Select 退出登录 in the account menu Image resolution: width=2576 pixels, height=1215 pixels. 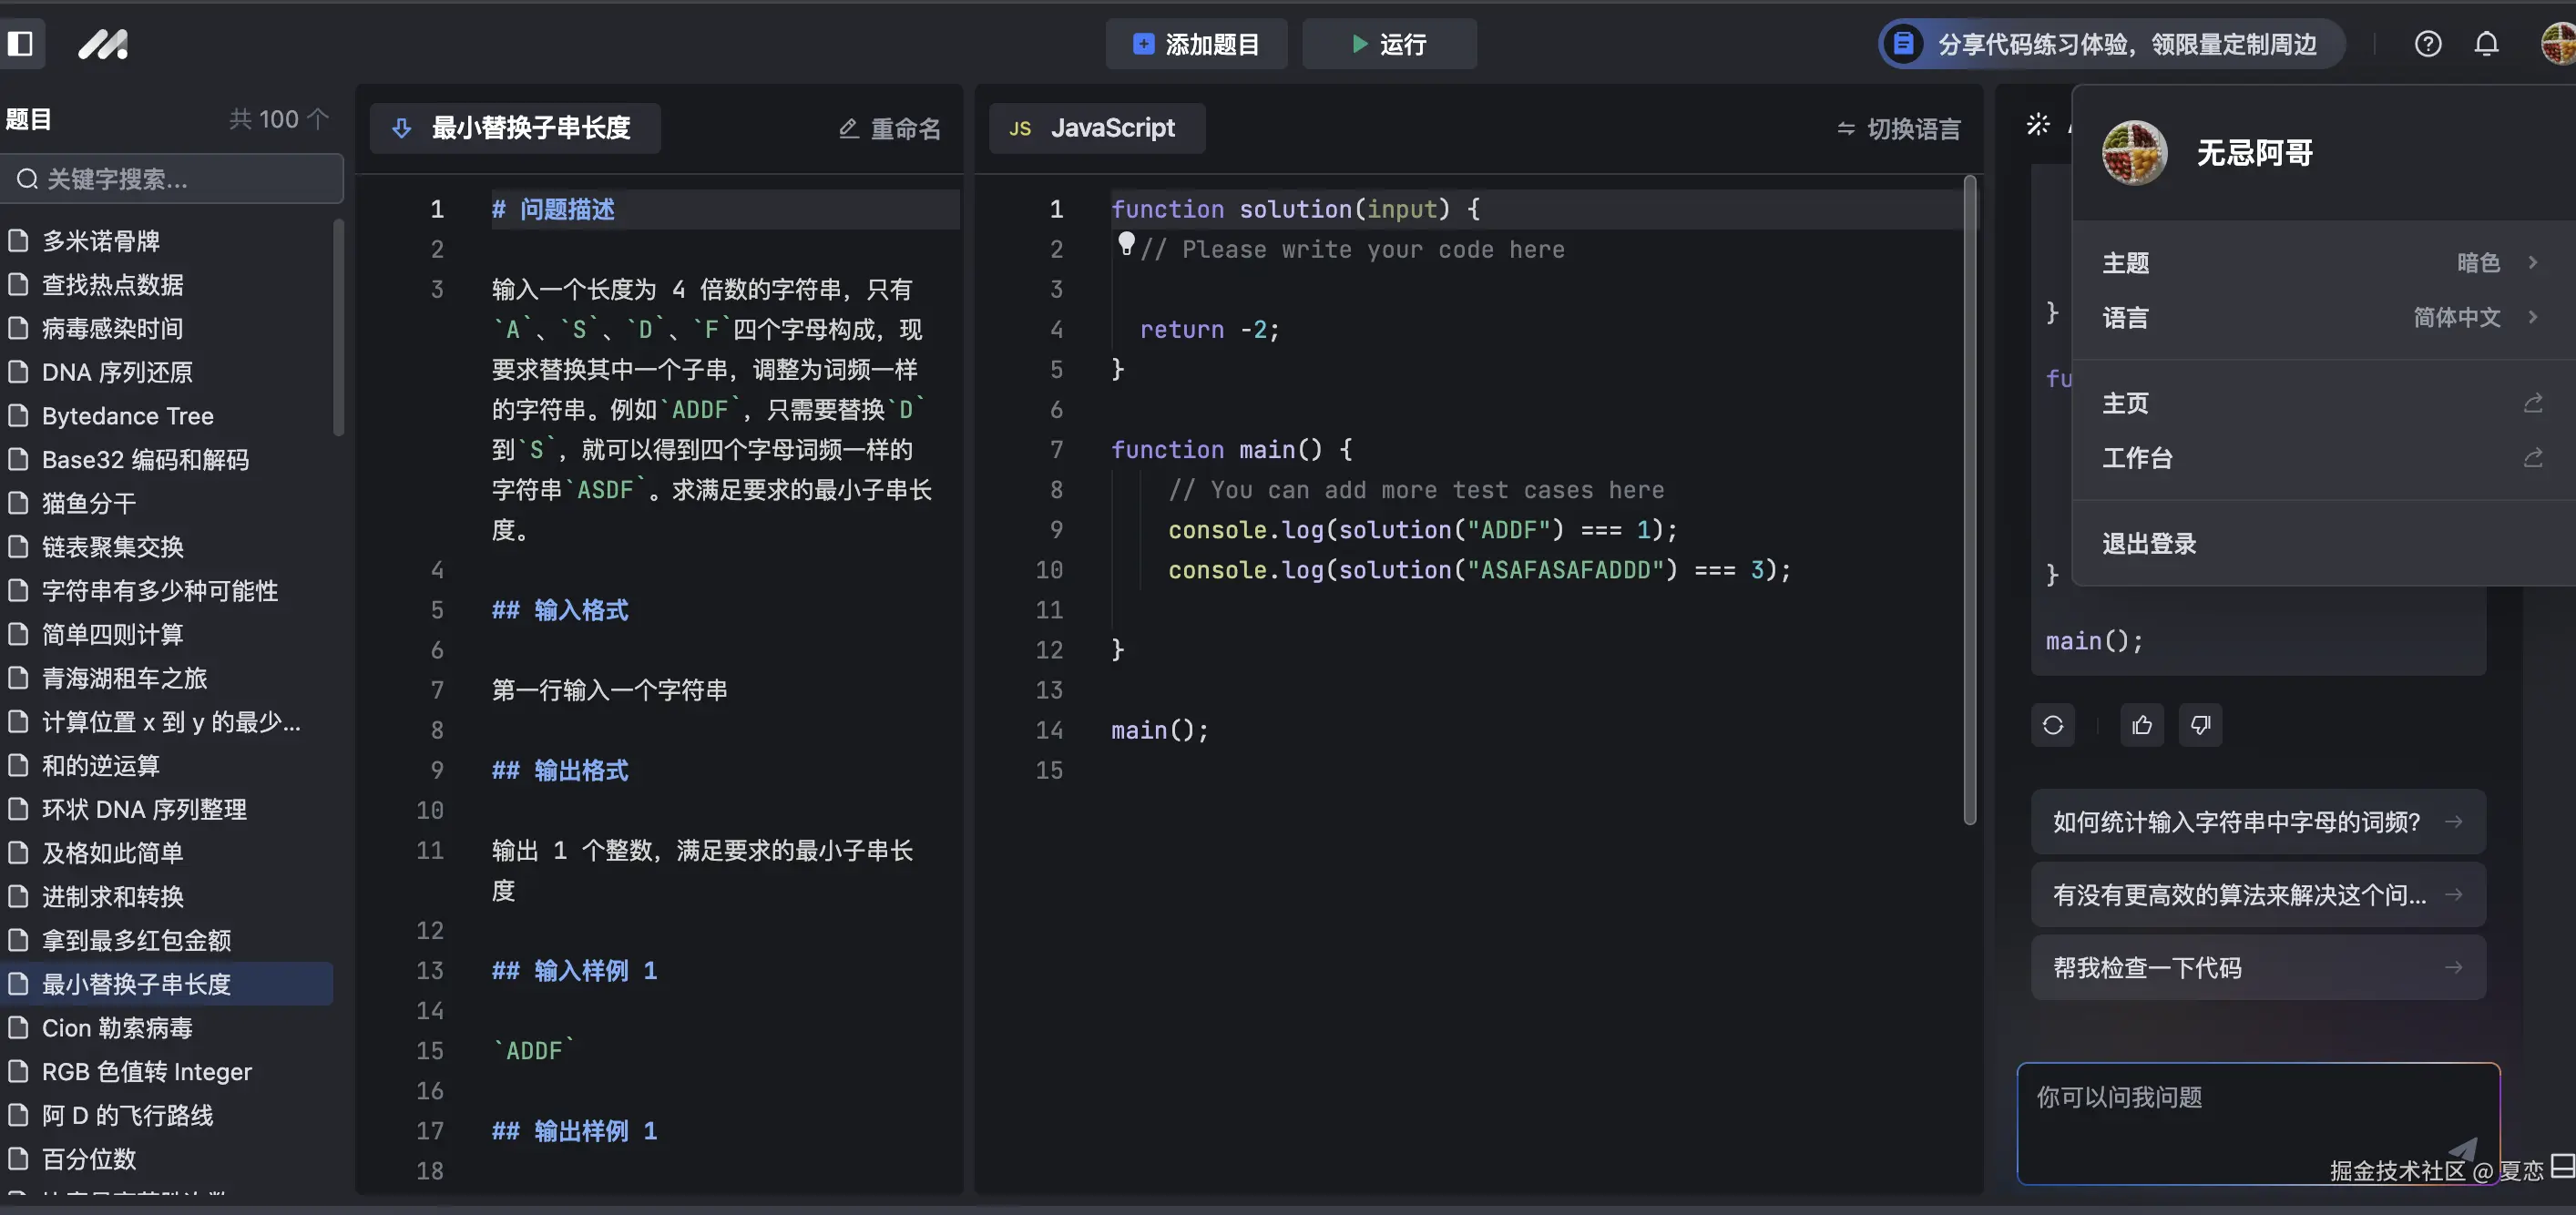click(2148, 543)
